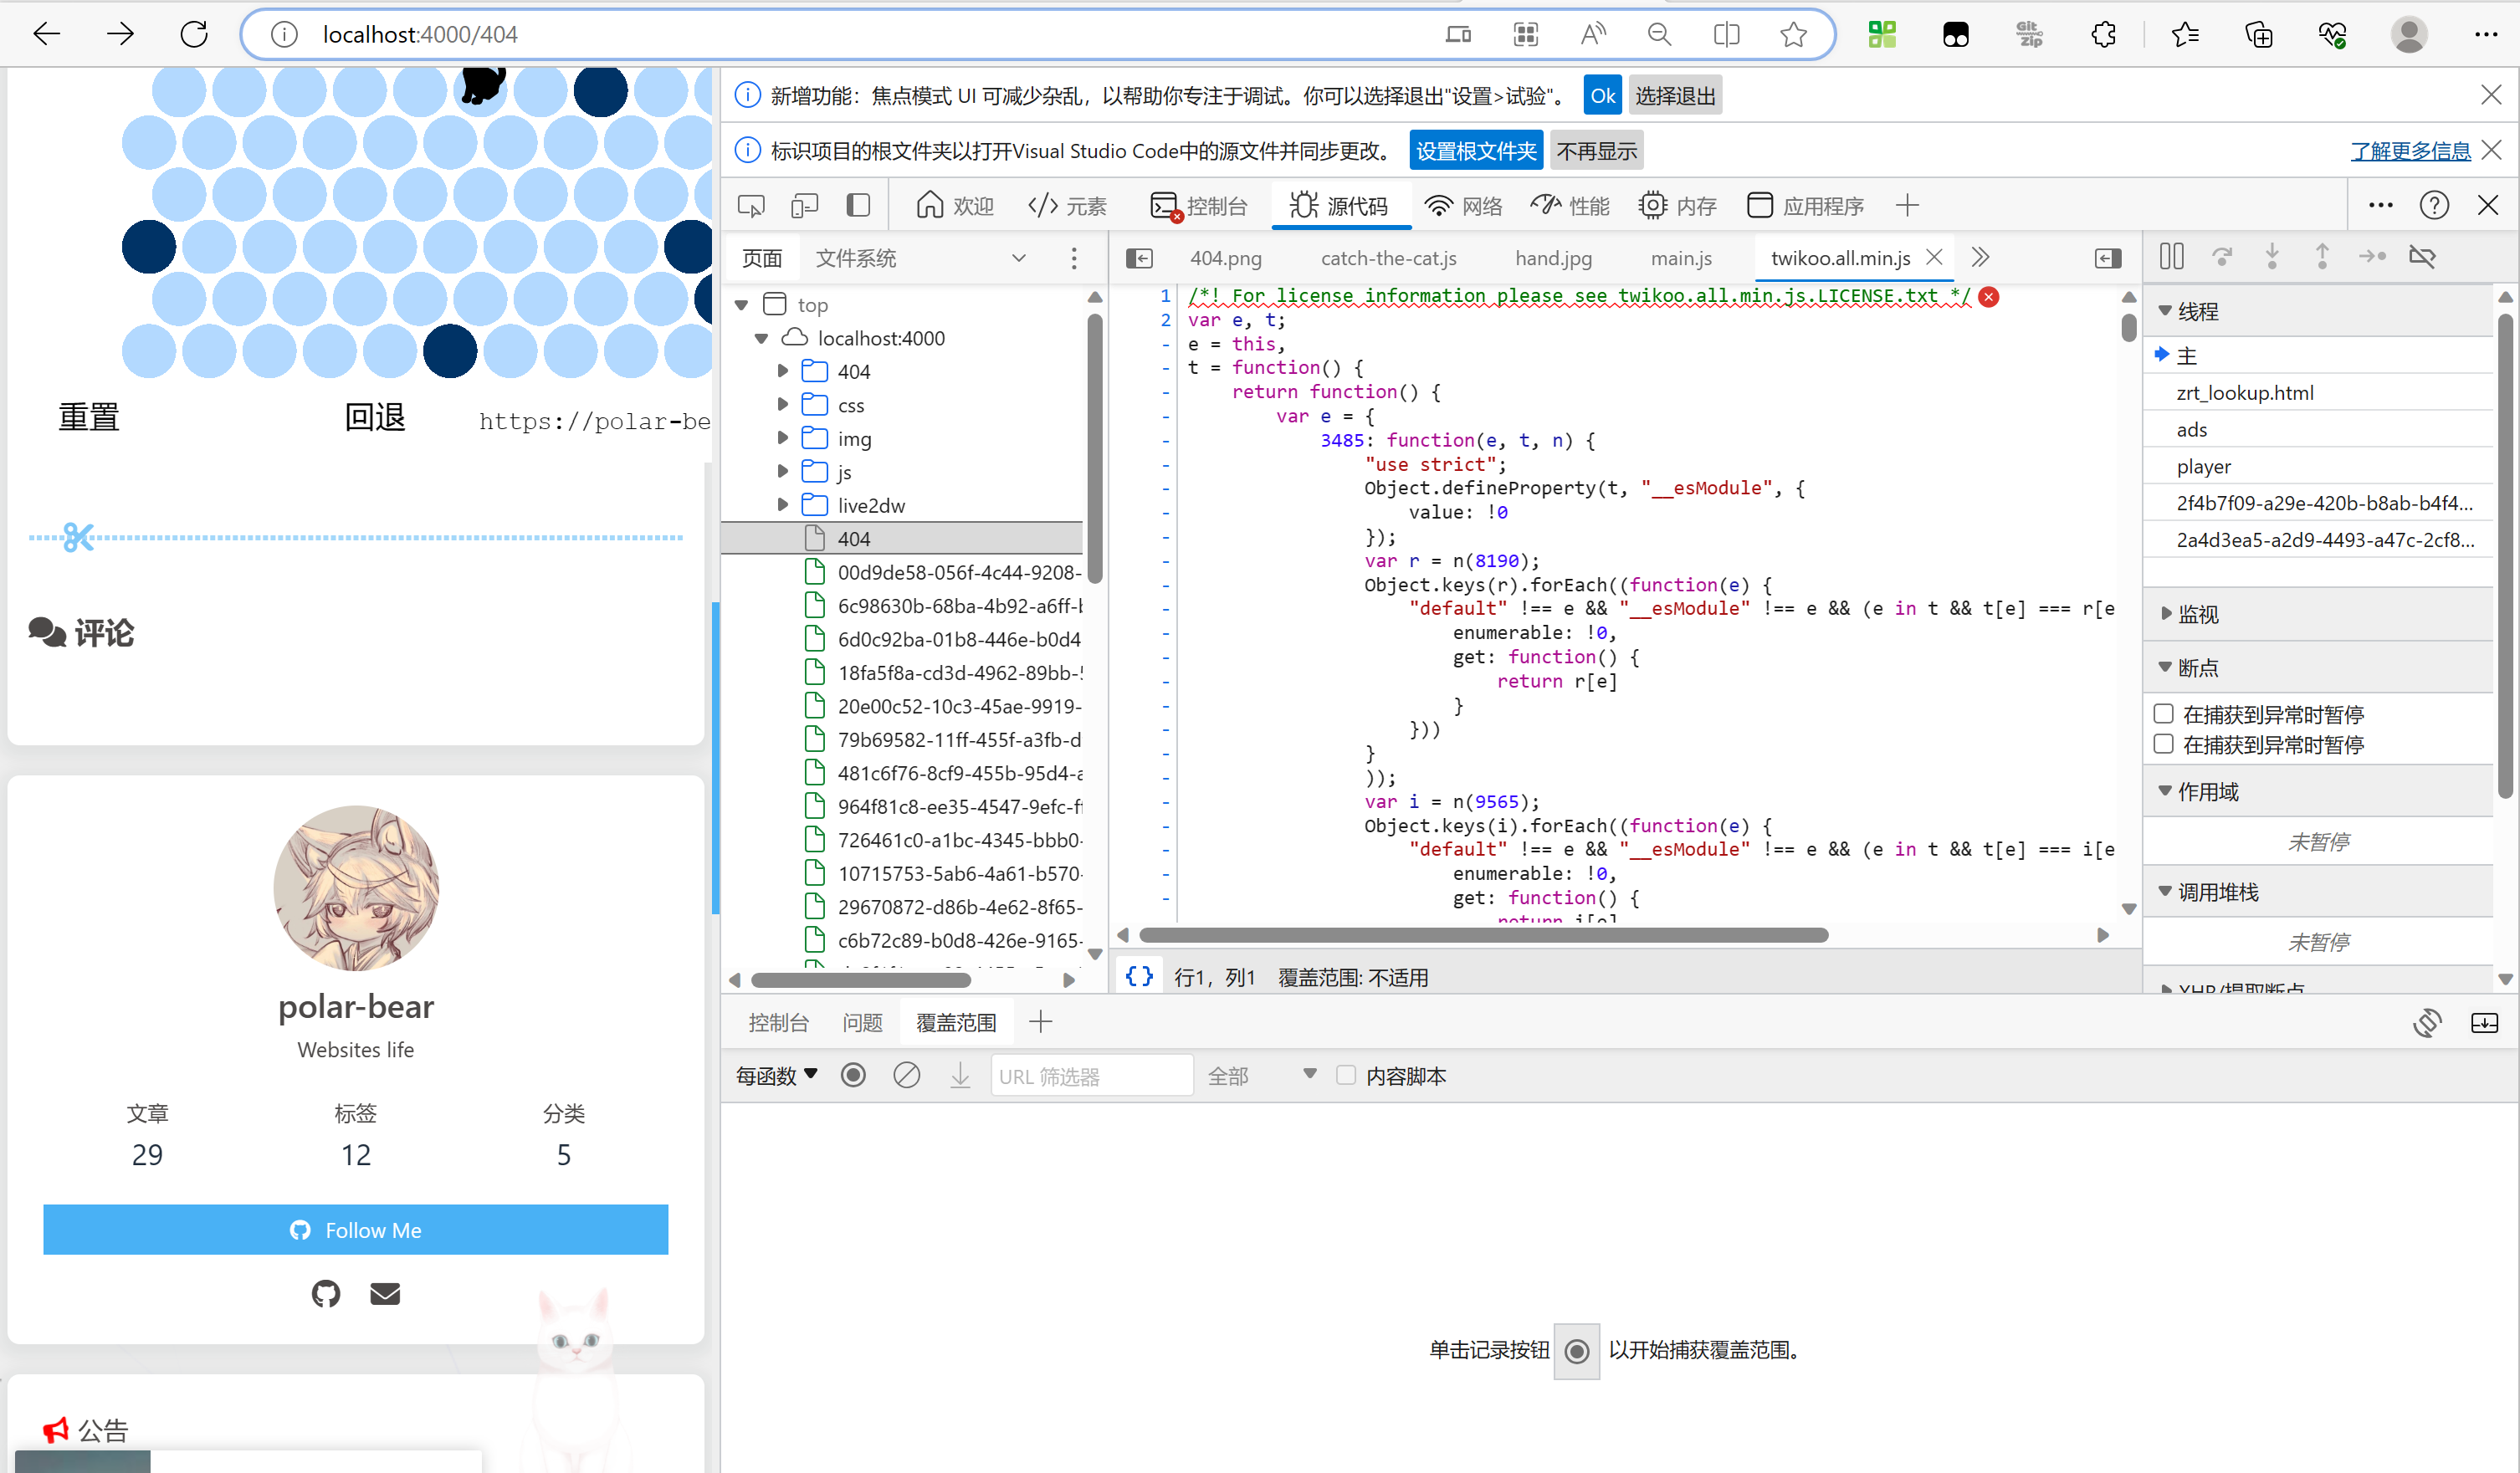Open the 每函数 per-function dropdown
Image resolution: width=2520 pixels, height=1473 pixels.
(776, 1075)
